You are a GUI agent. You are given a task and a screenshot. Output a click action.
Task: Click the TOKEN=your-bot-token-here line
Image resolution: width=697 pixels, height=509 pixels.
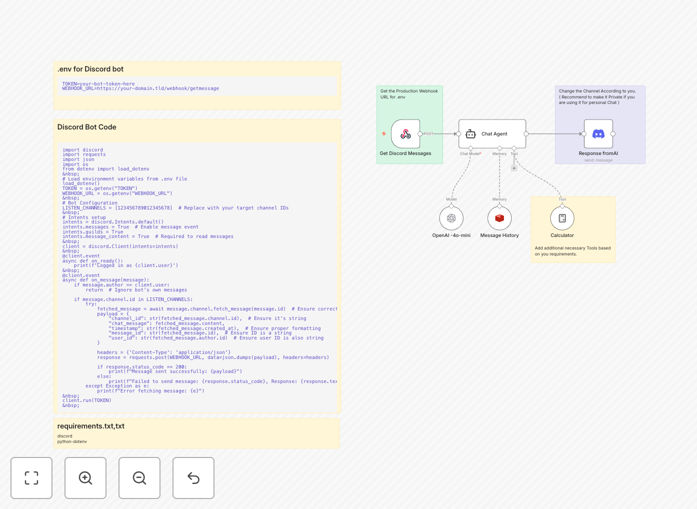98,84
